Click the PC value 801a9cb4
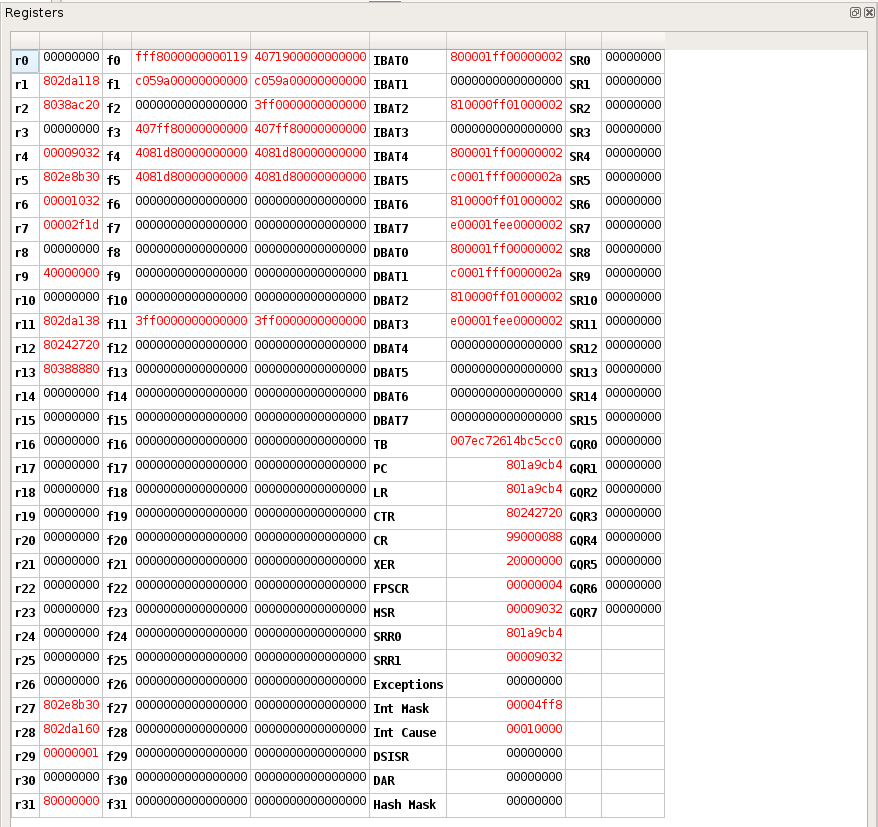Viewport: 878px width, 827px height. pos(534,465)
